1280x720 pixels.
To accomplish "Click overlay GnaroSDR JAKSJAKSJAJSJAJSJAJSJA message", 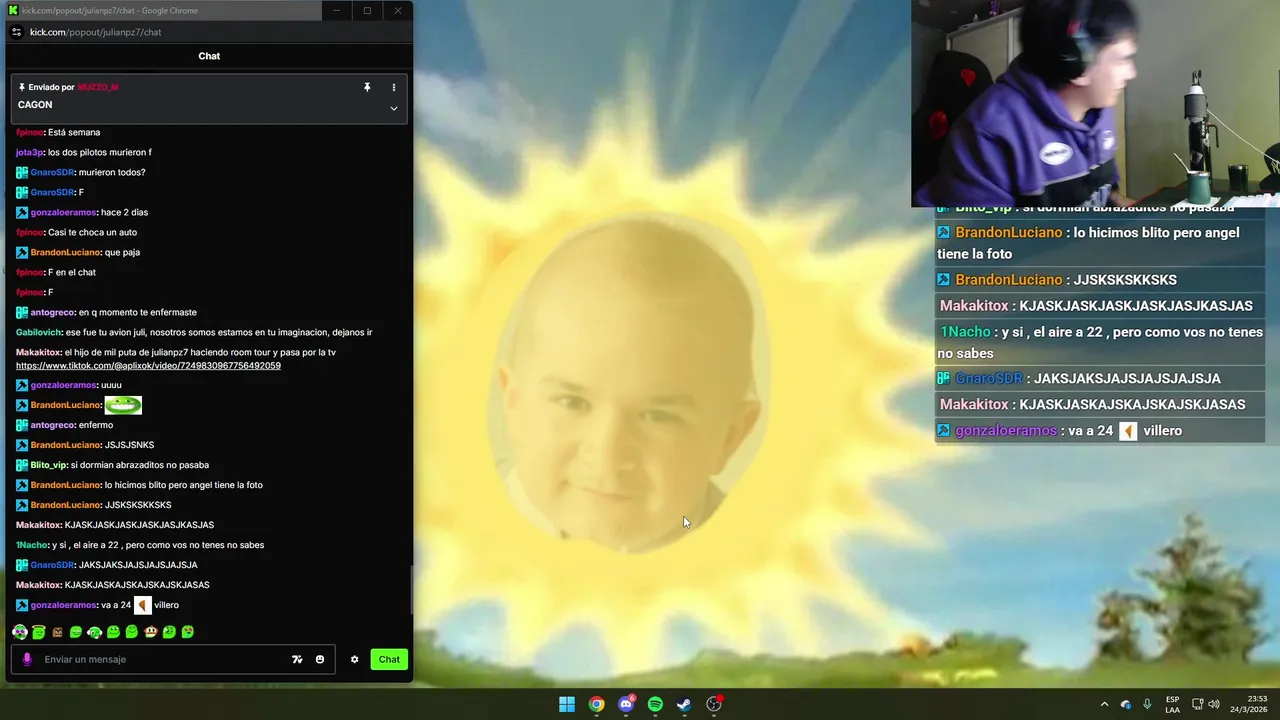I will pyautogui.click(x=1100, y=378).
